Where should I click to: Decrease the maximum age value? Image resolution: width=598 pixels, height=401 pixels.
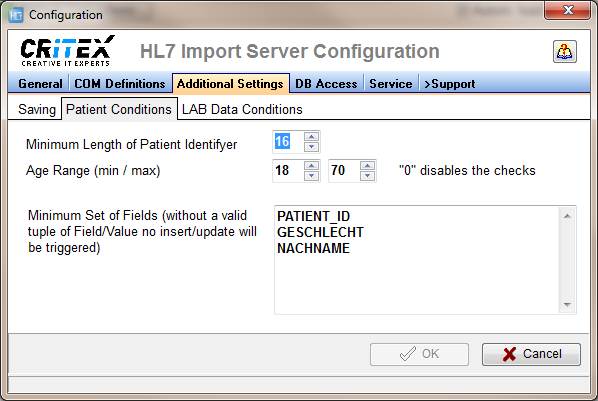click(x=367, y=175)
